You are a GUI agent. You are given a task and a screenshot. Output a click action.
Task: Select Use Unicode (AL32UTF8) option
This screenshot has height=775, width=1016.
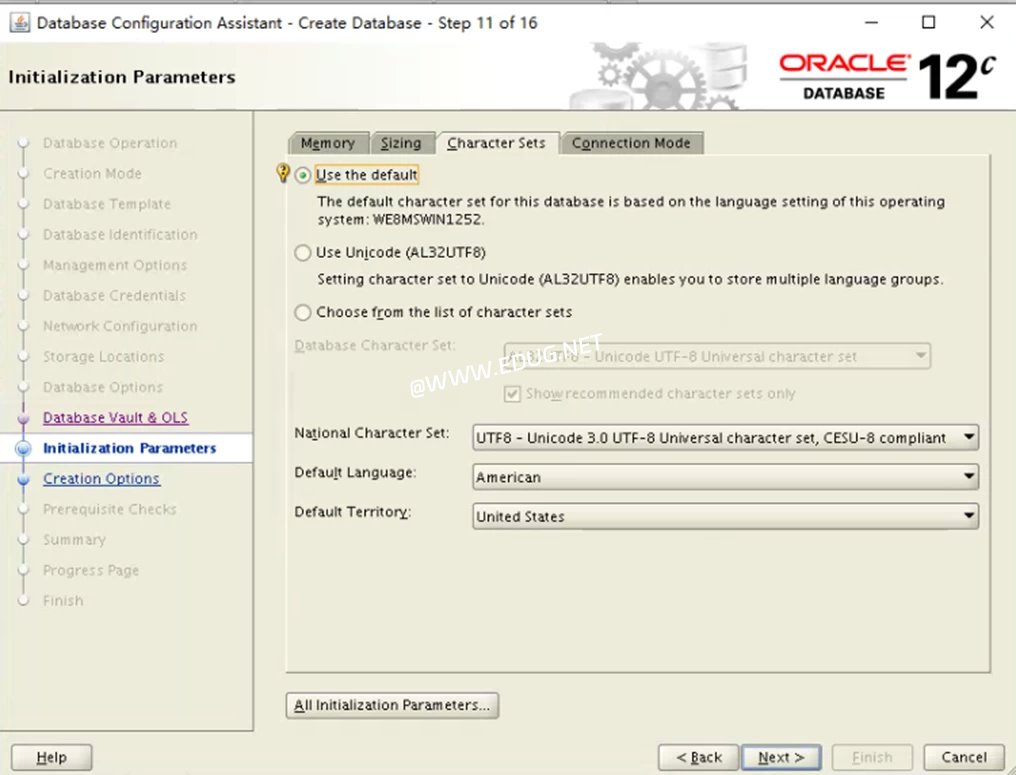click(x=303, y=253)
